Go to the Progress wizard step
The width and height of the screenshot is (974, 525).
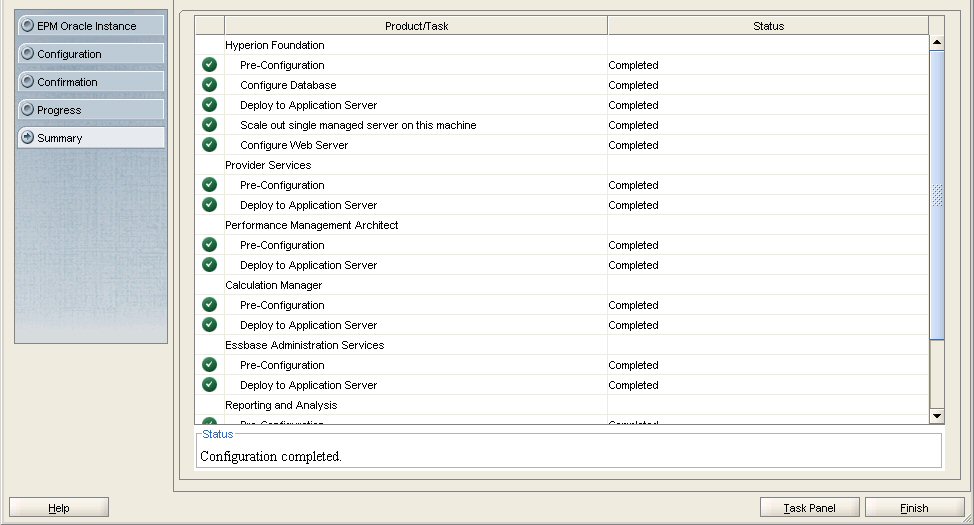pyautogui.click(x=91, y=109)
